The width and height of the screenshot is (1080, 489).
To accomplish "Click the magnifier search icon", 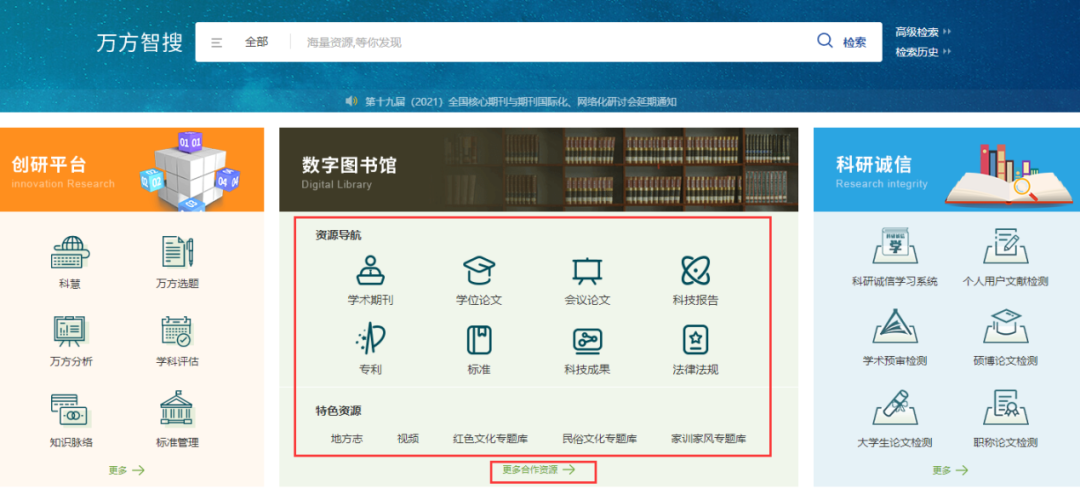I will point(824,41).
